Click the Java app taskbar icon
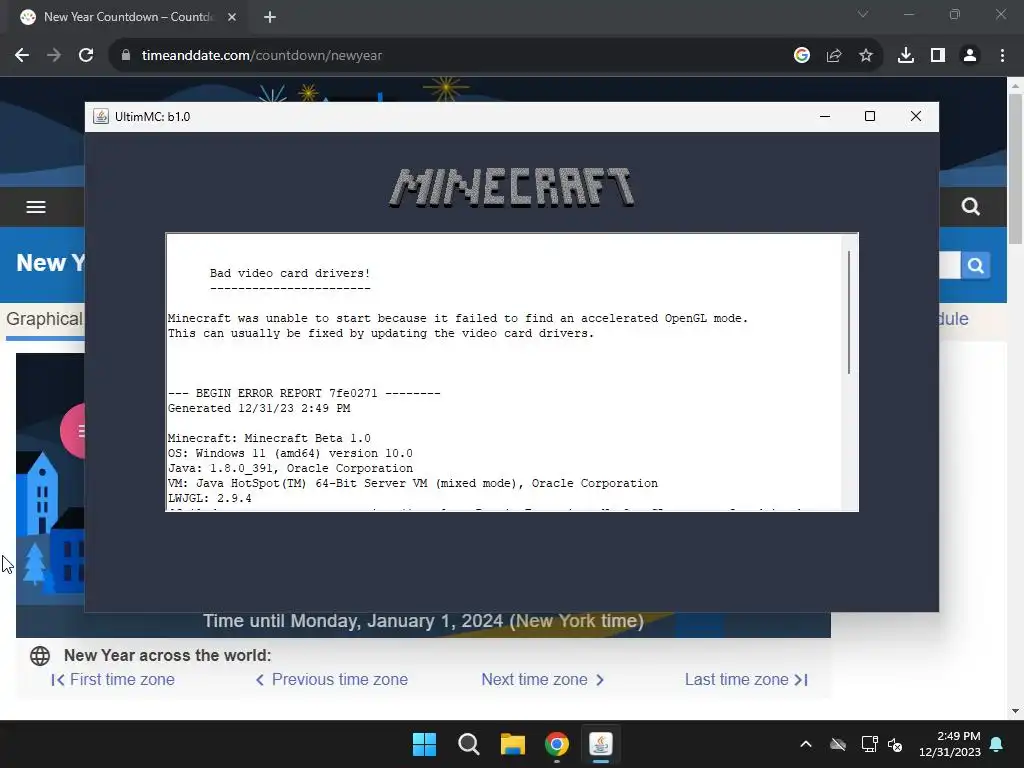 pyautogui.click(x=601, y=744)
